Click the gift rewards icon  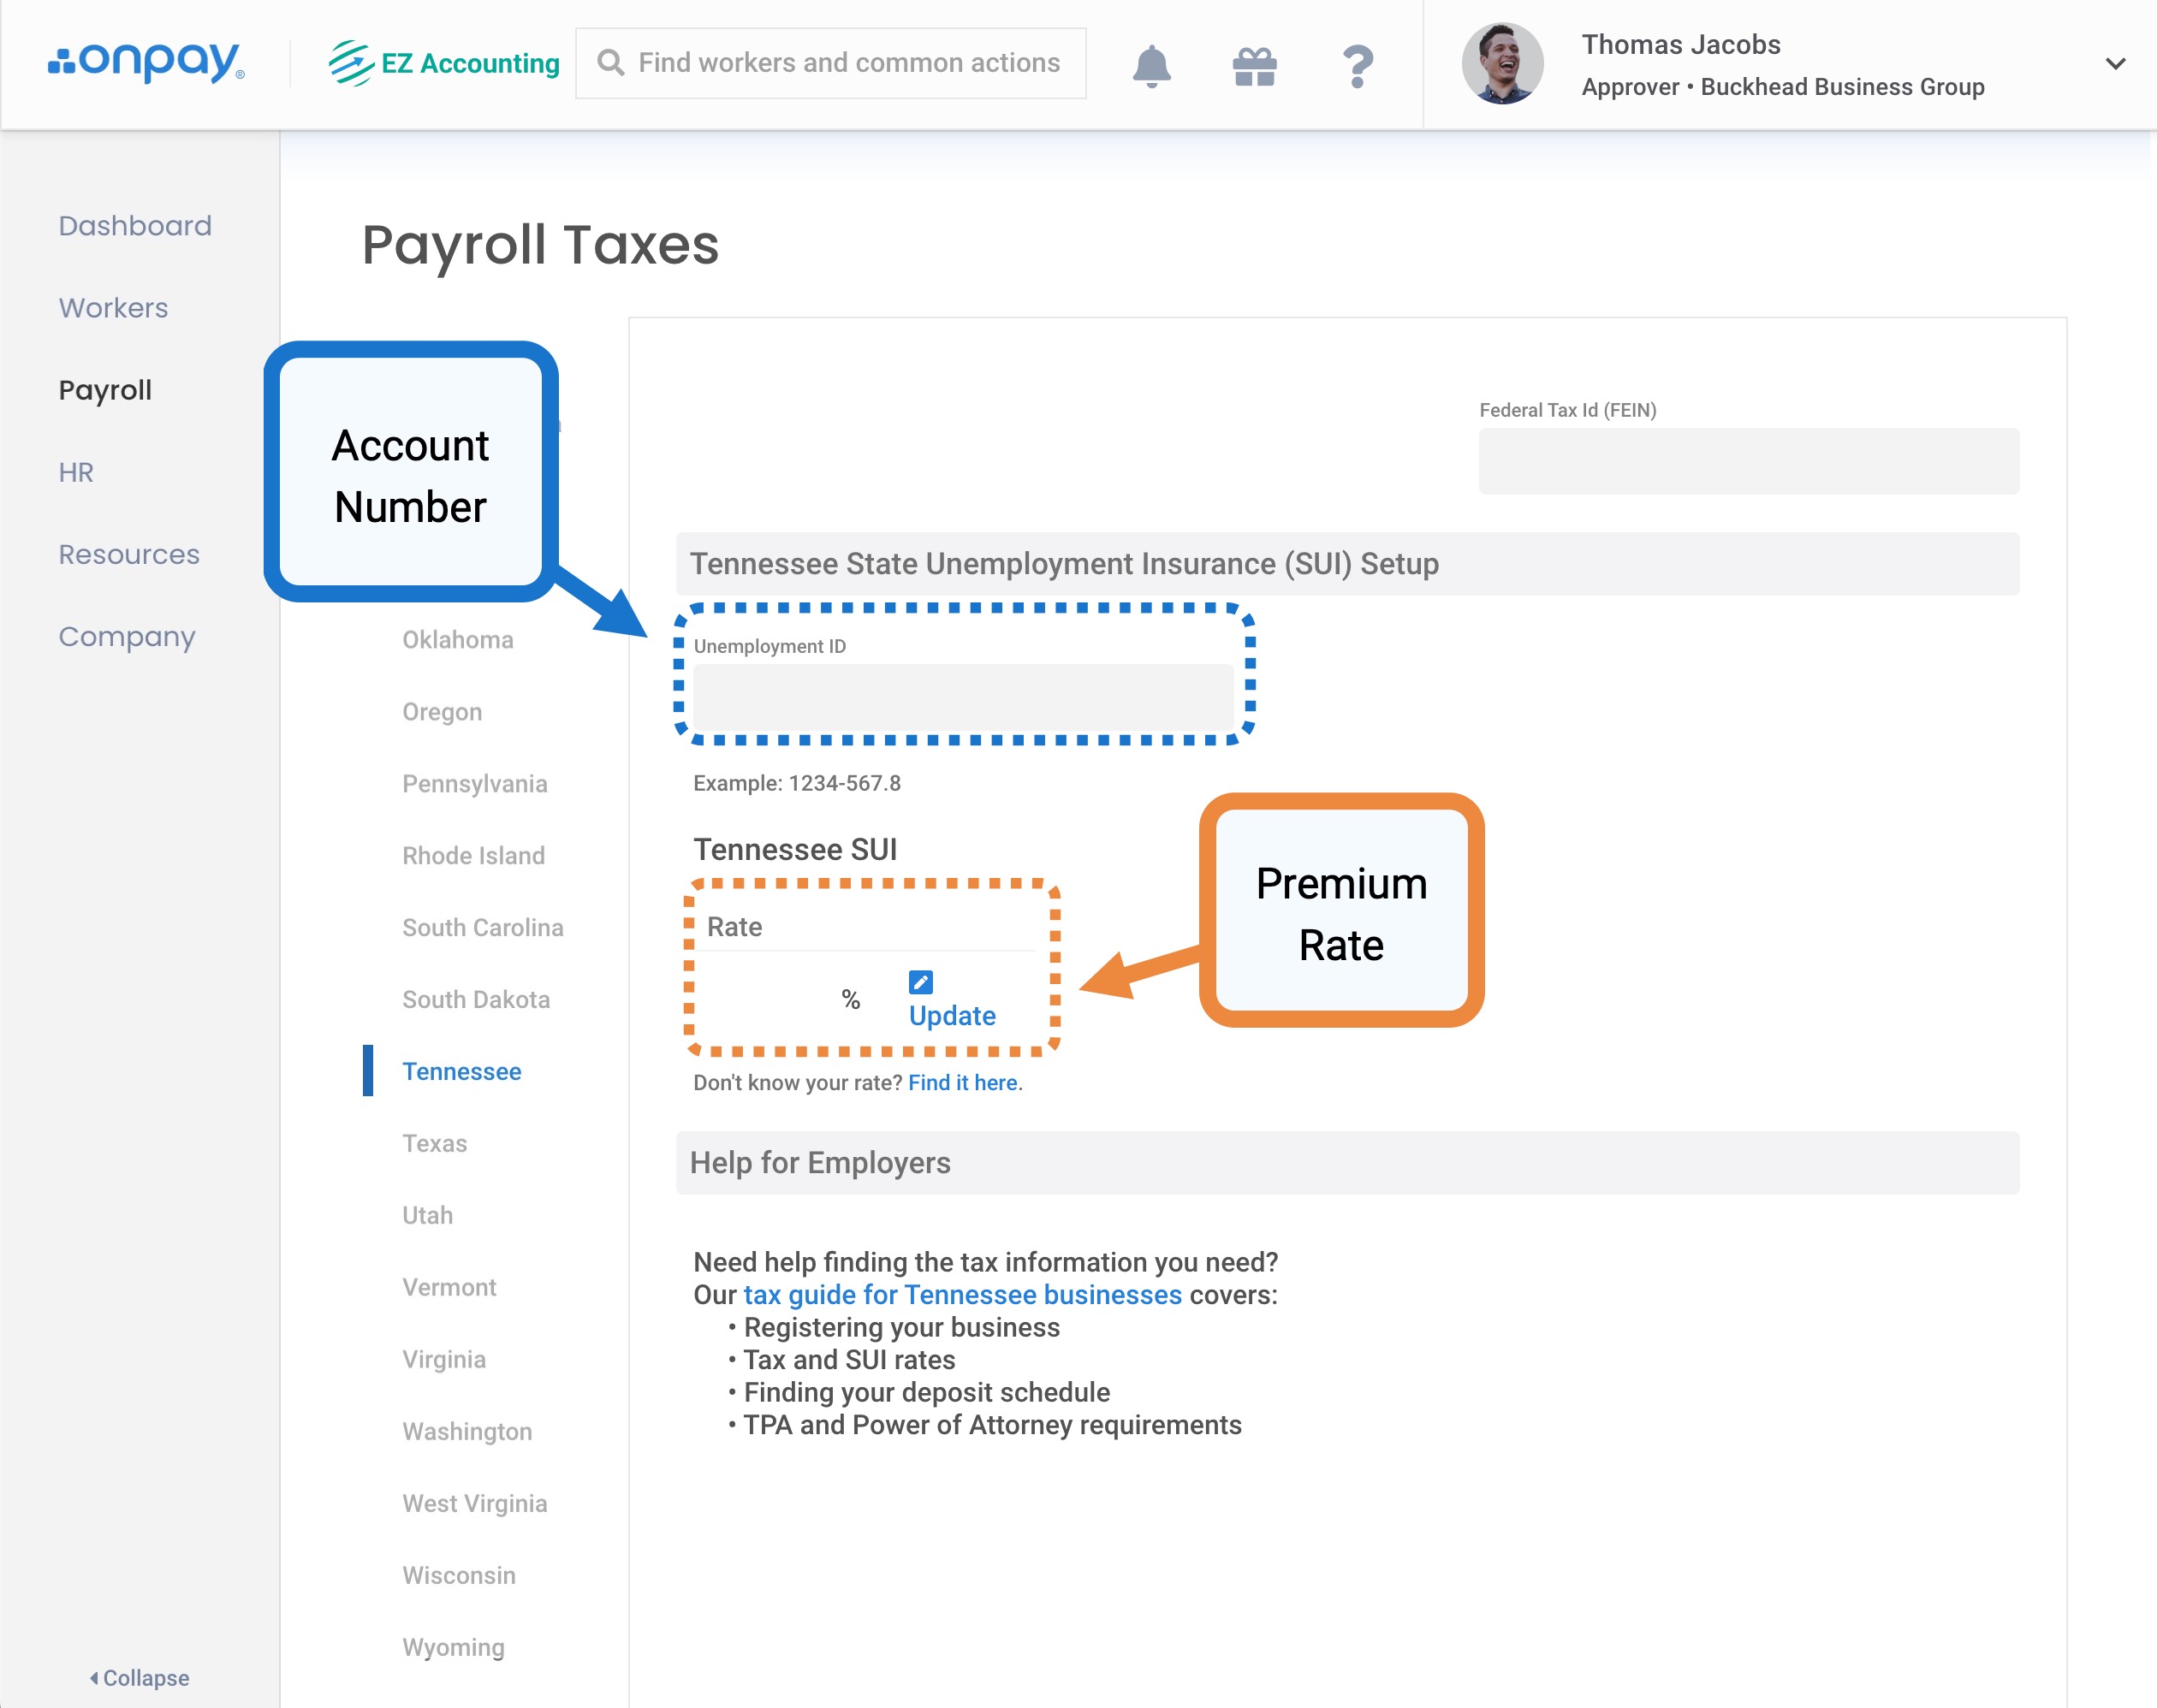pos(1254,66)
